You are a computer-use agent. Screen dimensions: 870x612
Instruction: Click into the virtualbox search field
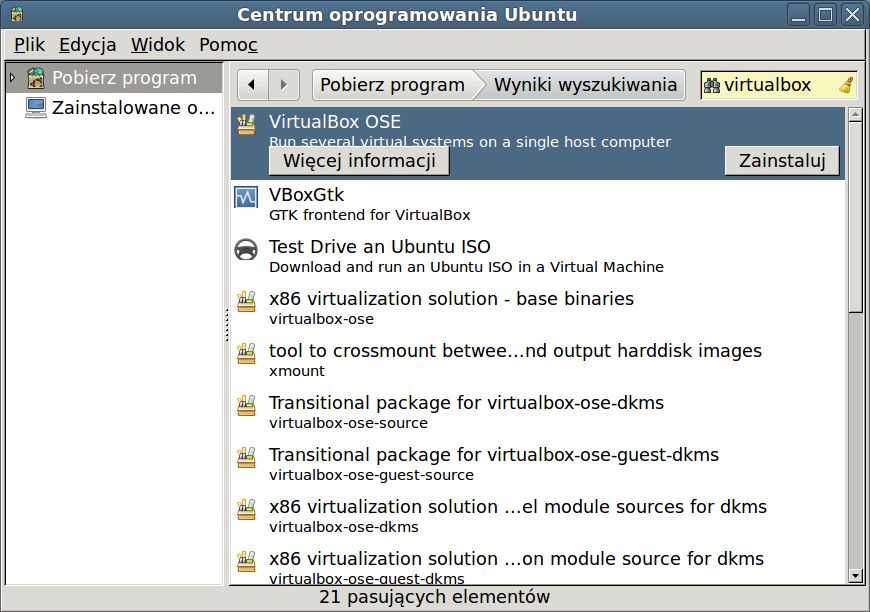pyautogui.click(x=778, y=85)
